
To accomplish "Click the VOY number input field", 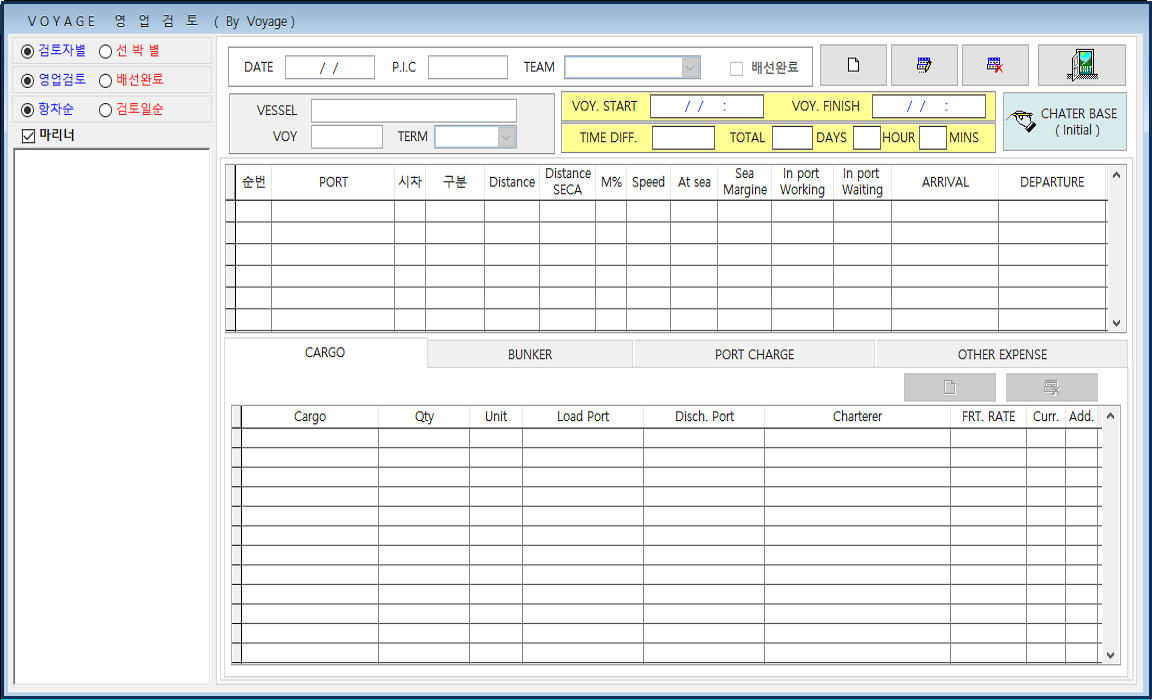I will [x=347, y=137].
